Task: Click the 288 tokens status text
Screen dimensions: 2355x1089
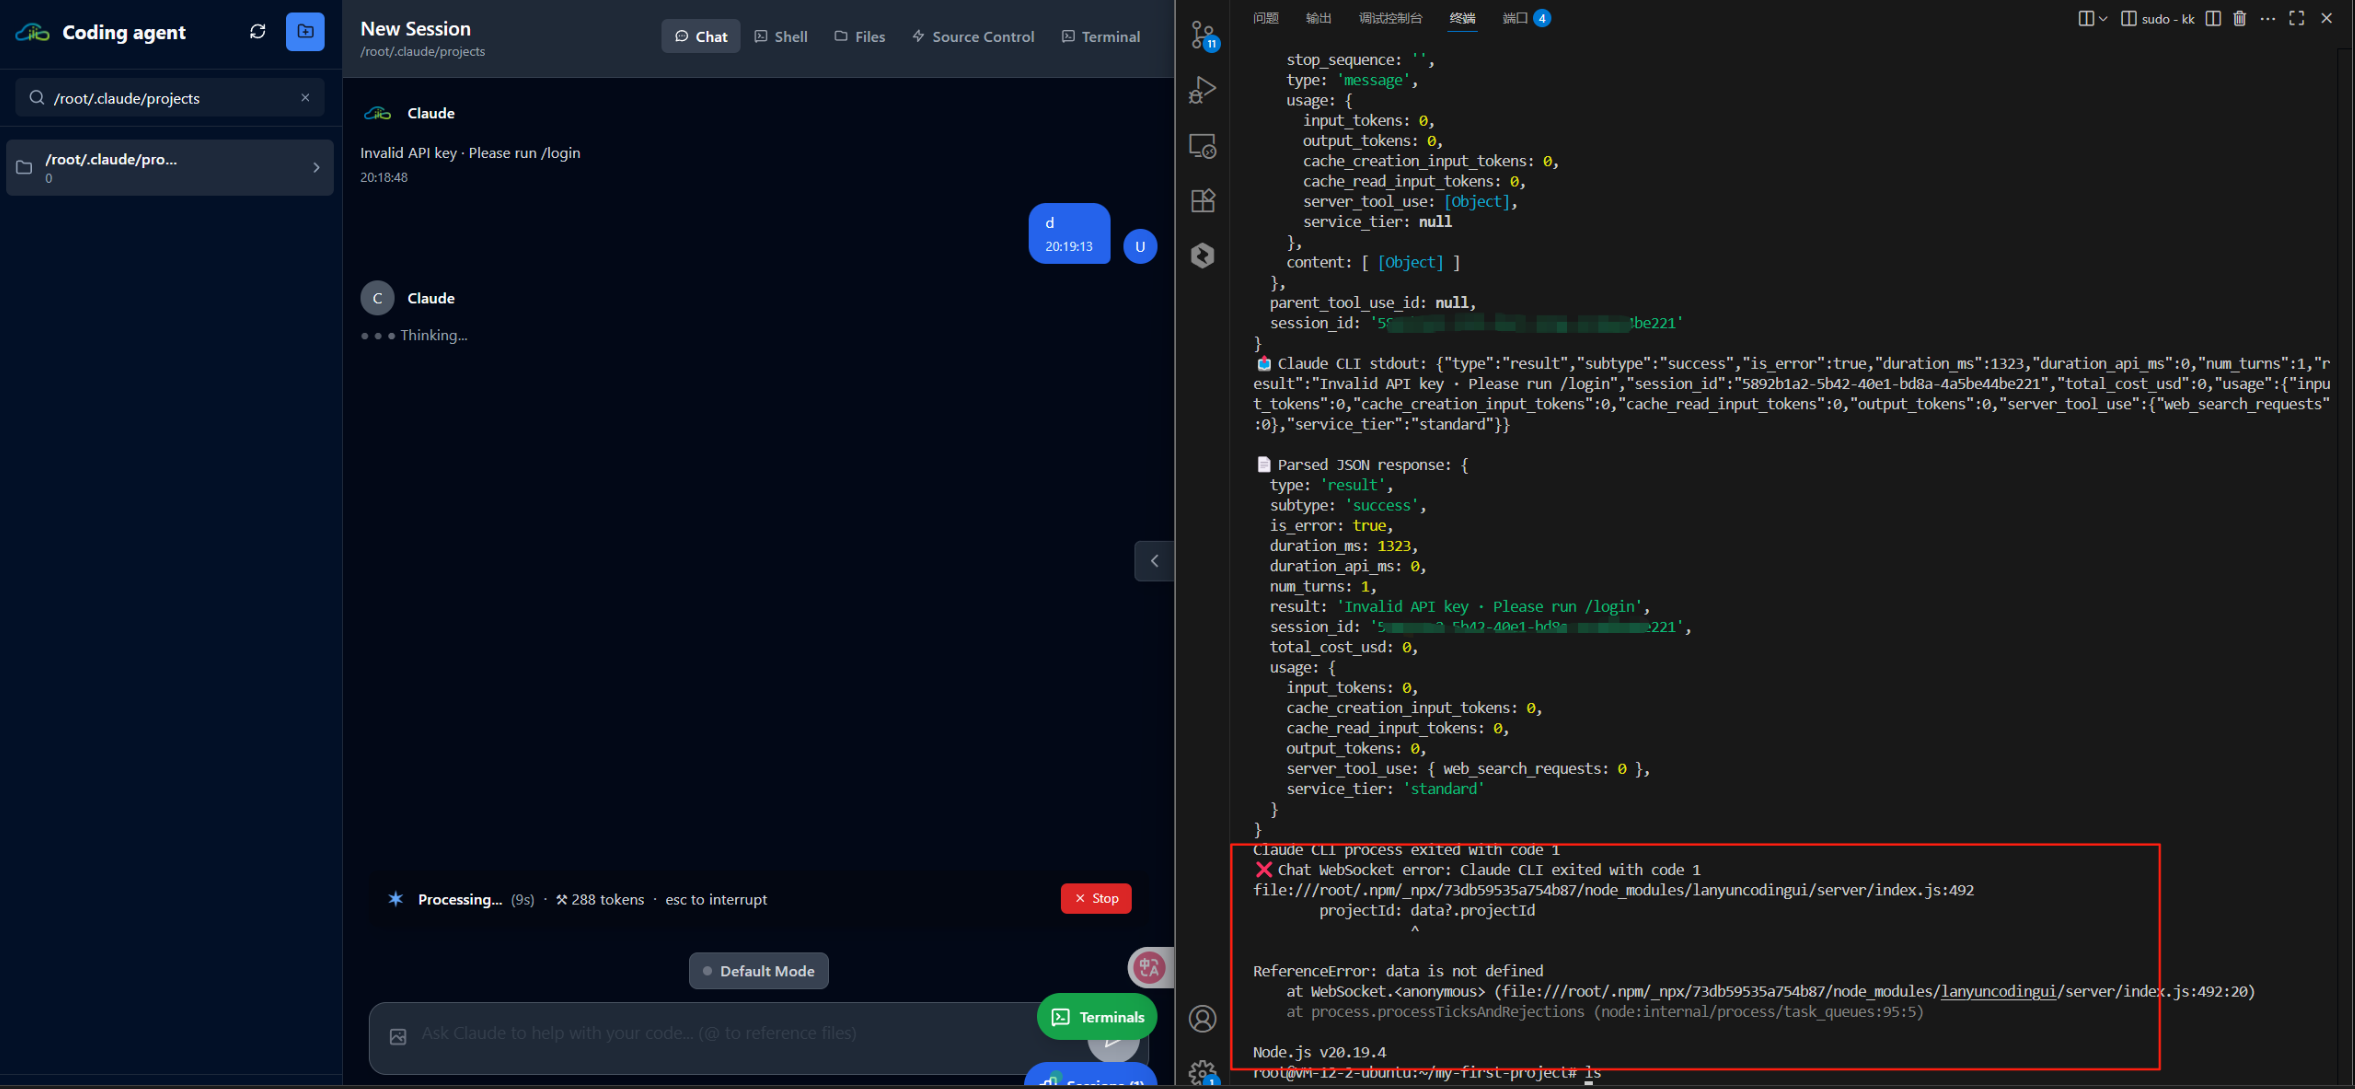Action: pos(600,899)
